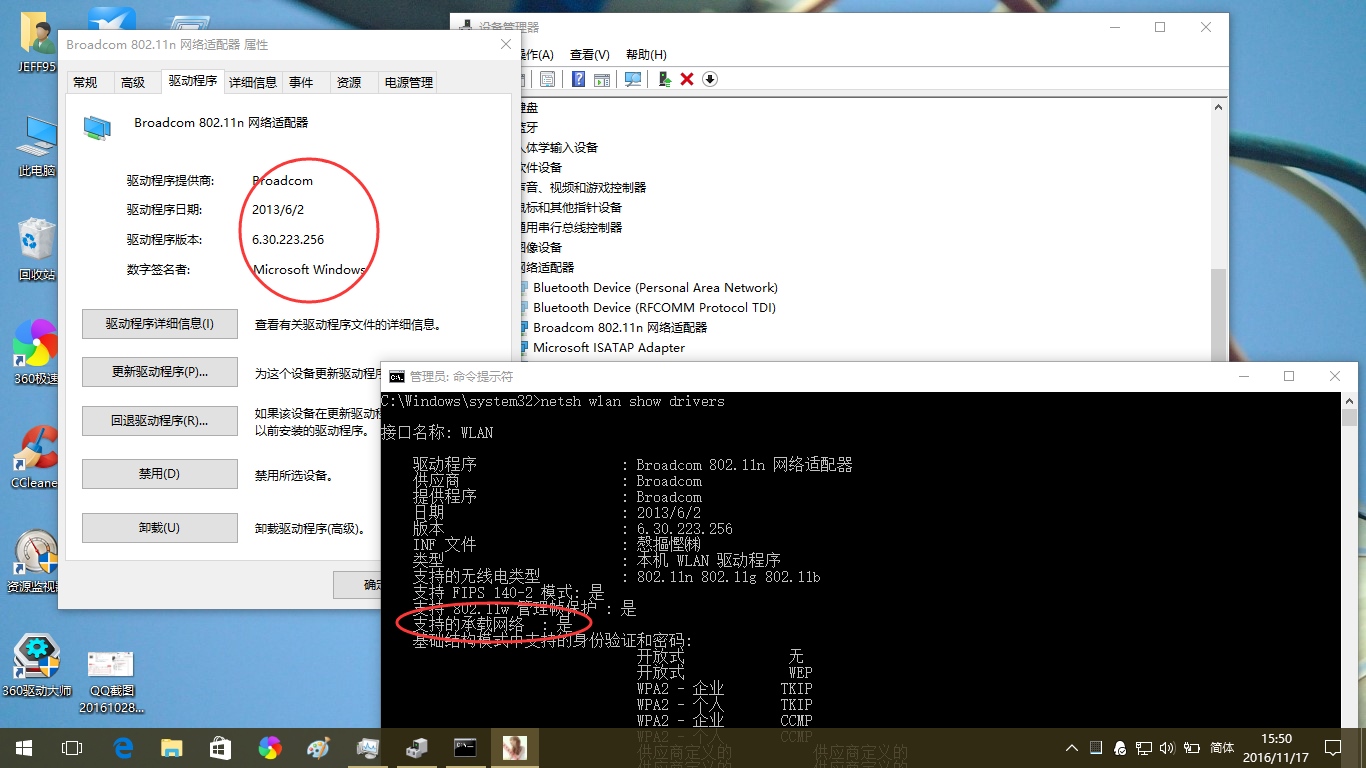This screenshot has width=1366, height=768.
Task: Open Task View from the taskbar
Action: 72,747
